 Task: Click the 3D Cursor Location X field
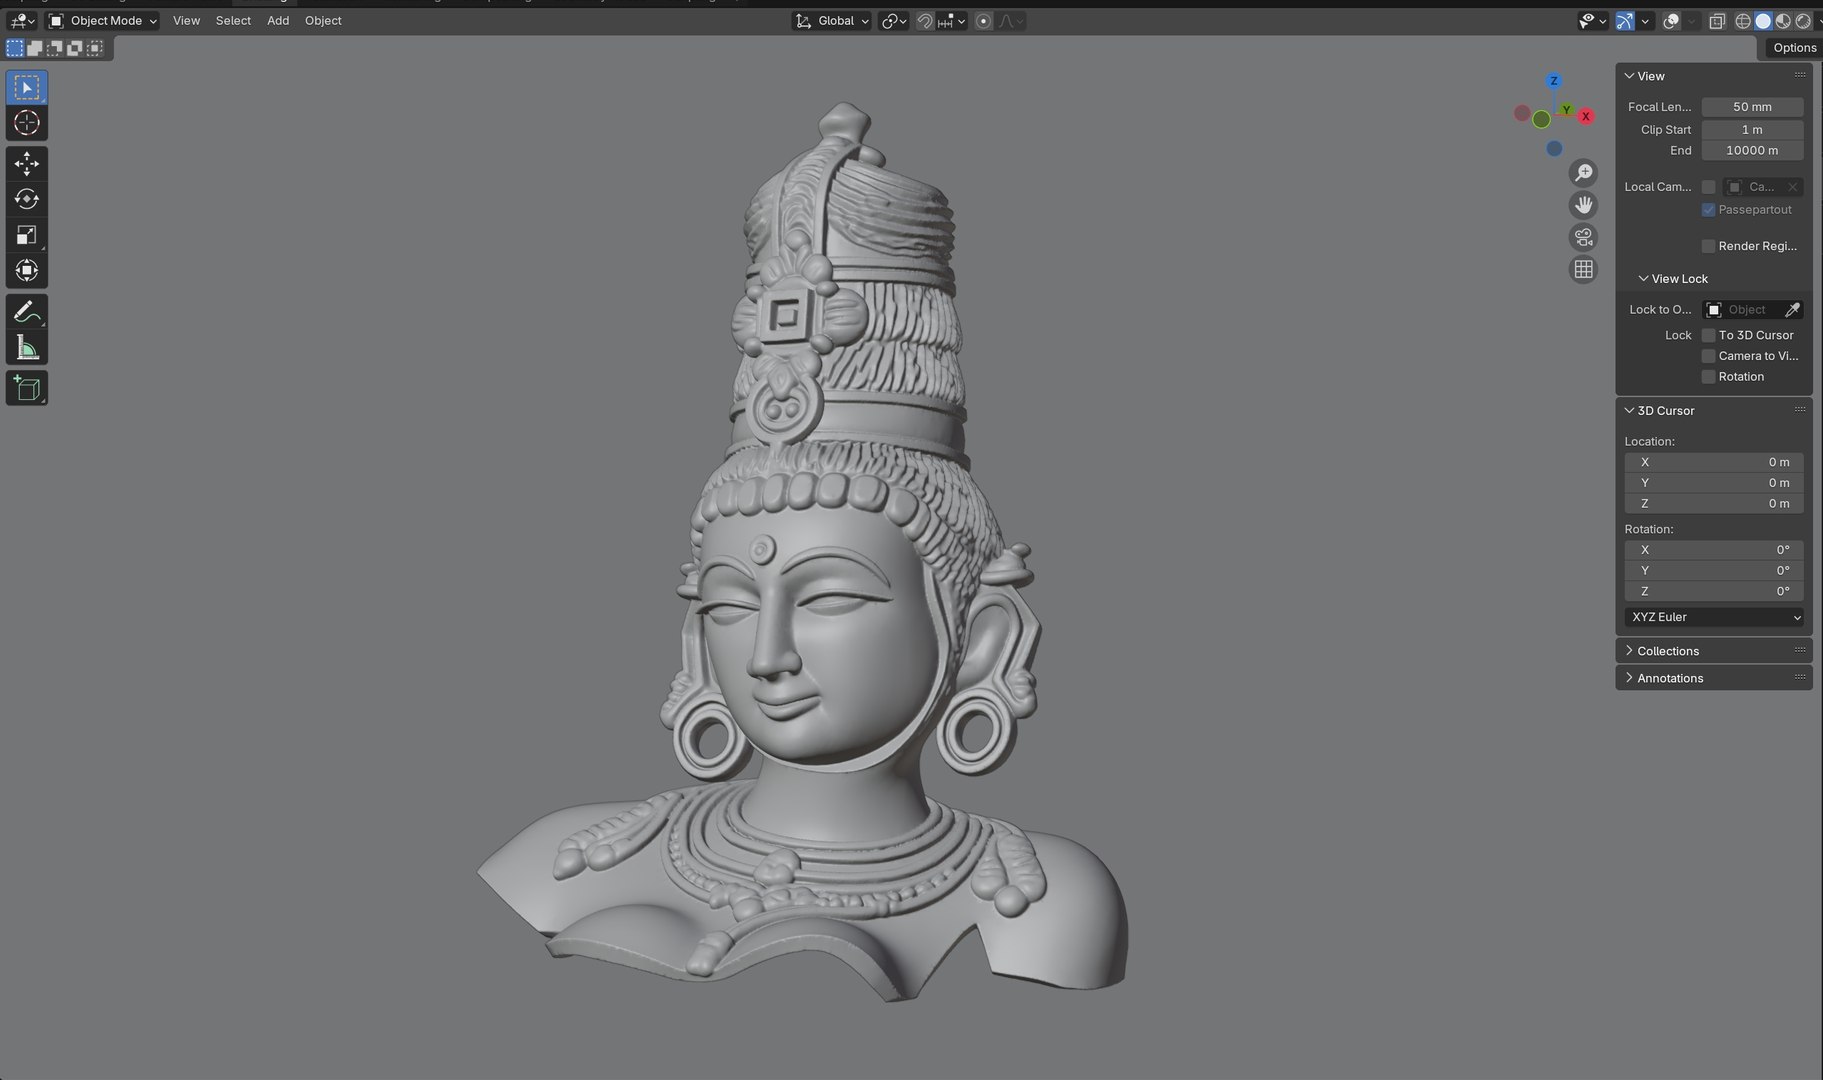1714,462
